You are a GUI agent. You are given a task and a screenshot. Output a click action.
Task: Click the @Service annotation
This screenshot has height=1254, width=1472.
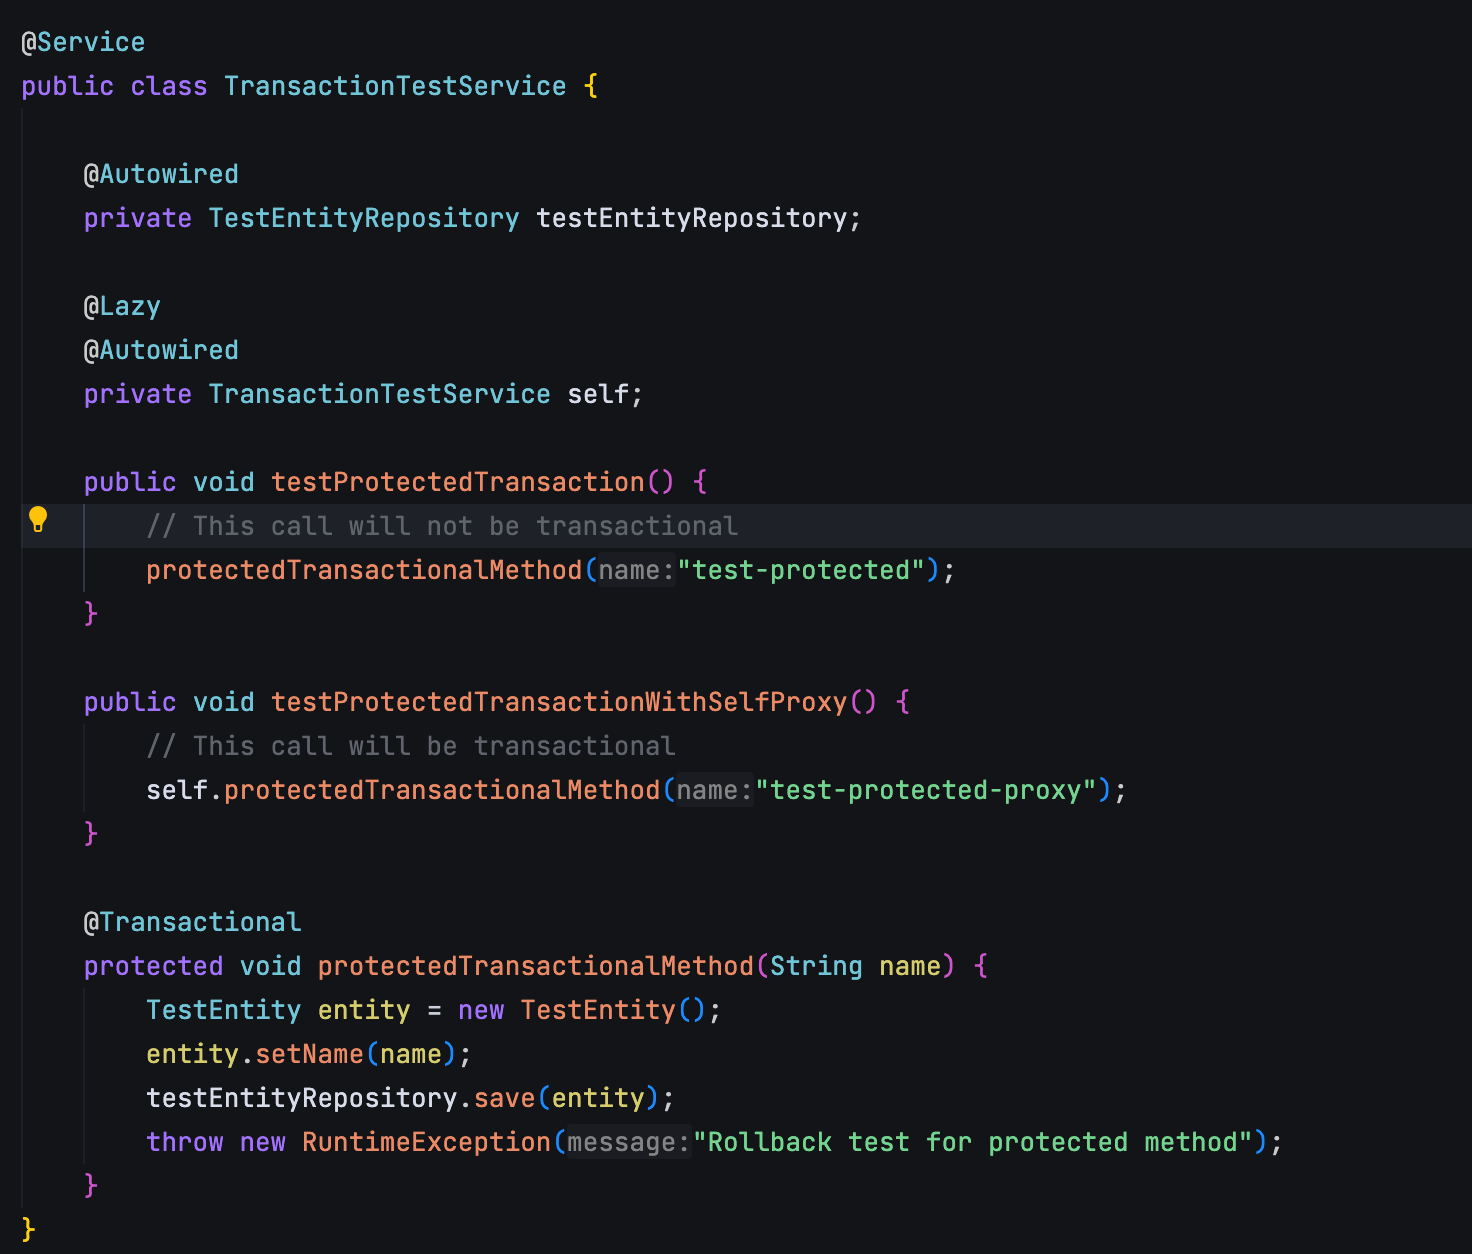[83, 42]
